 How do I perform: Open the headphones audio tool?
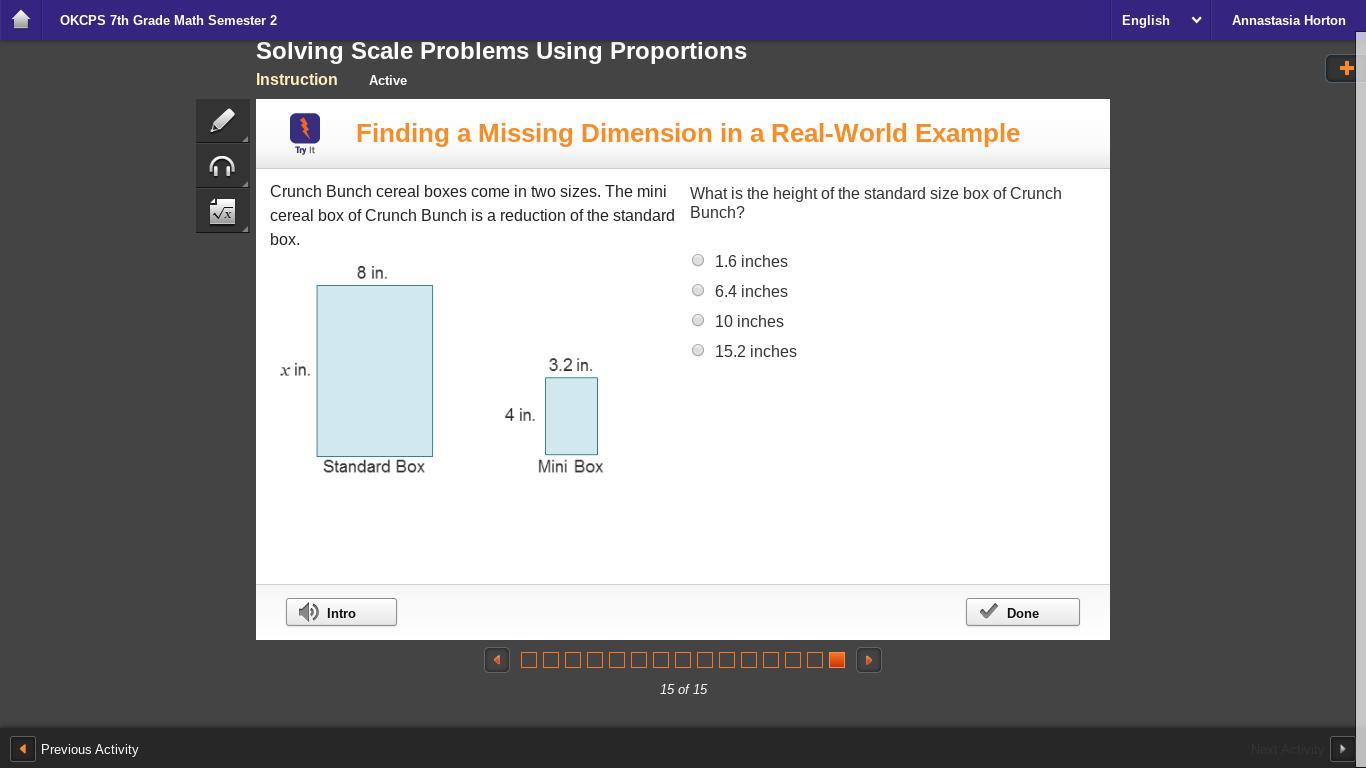(x=222, y=167)
